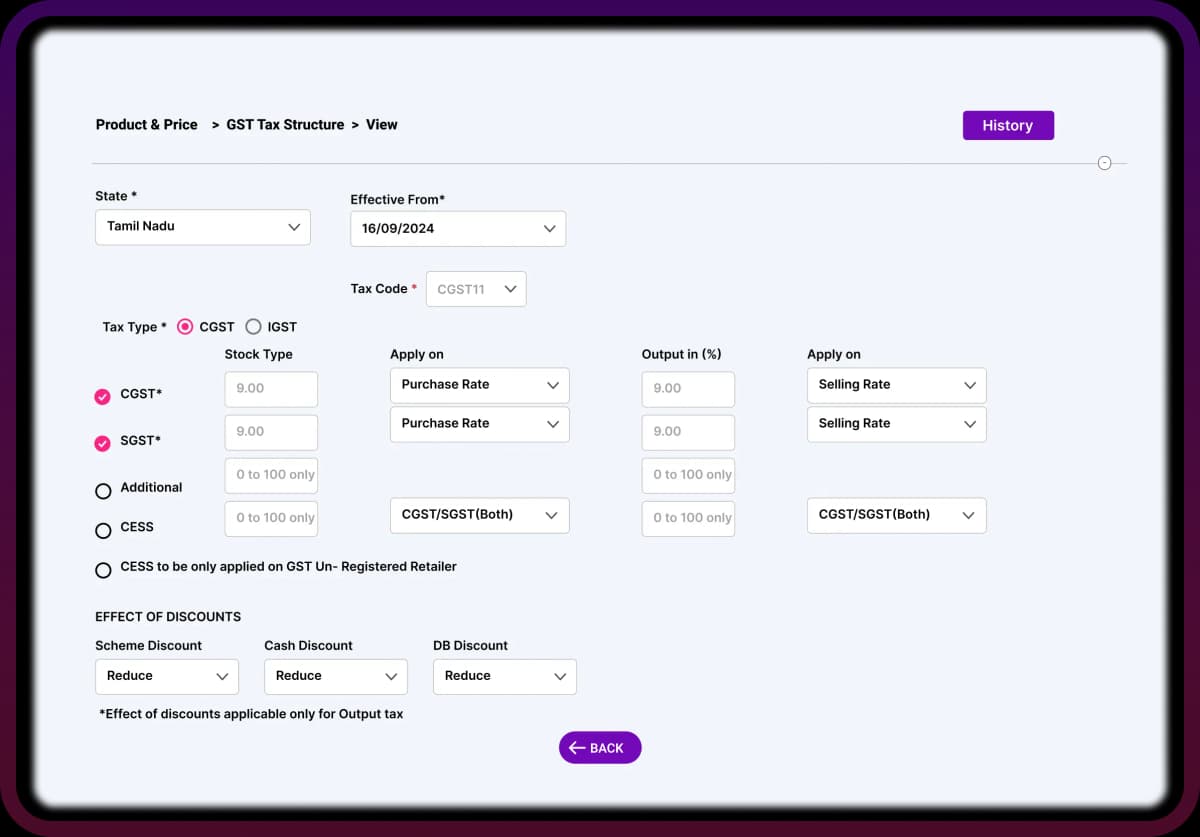The width and height of the screenshot is (1200, 837).
Task: Open the State dropdown showing Tamil Nadu
Action: (x=203, y=227)
